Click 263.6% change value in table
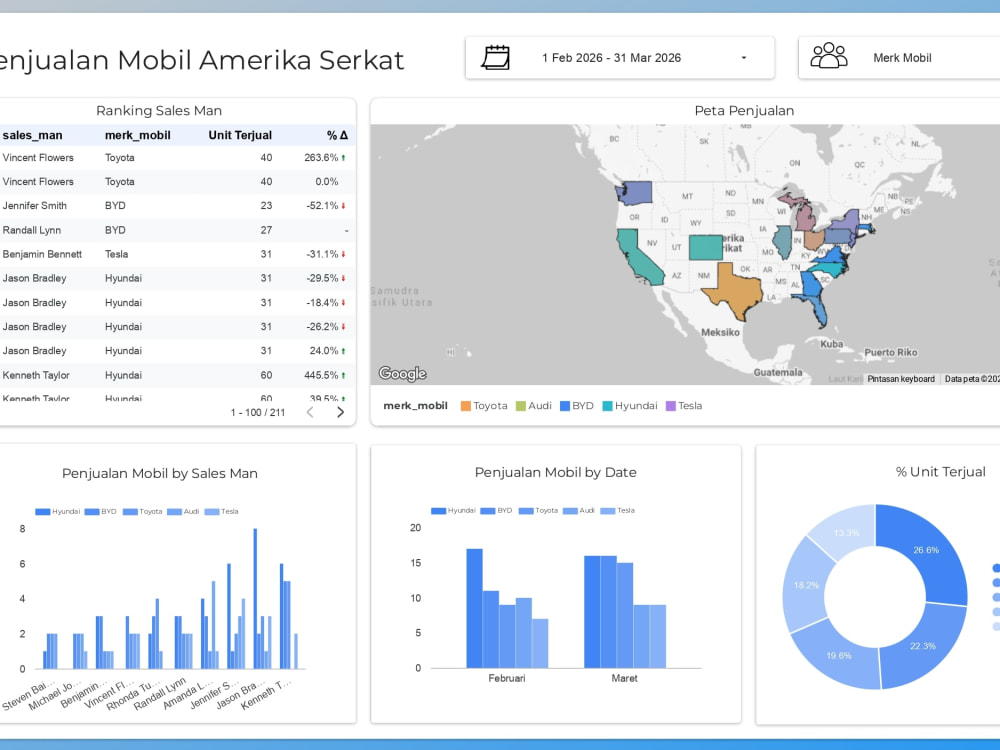 (x=321, y=158)
